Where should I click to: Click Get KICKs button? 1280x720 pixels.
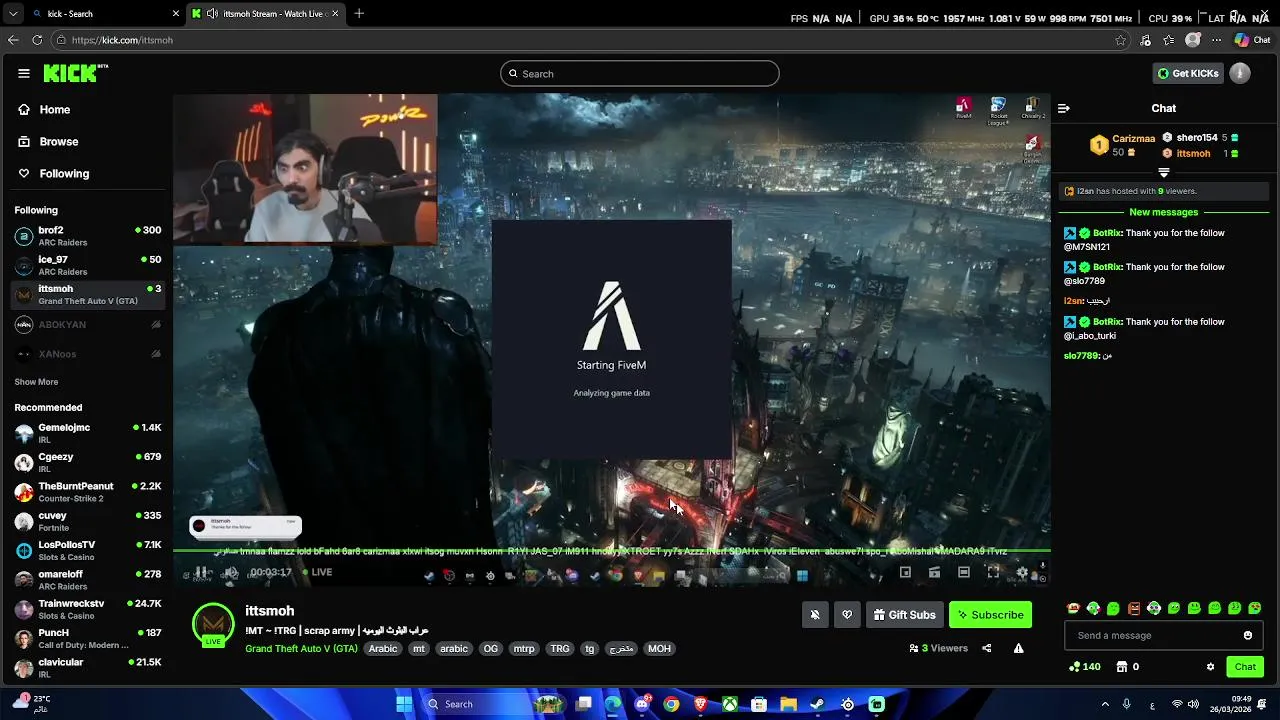[x=1187, y=73]
